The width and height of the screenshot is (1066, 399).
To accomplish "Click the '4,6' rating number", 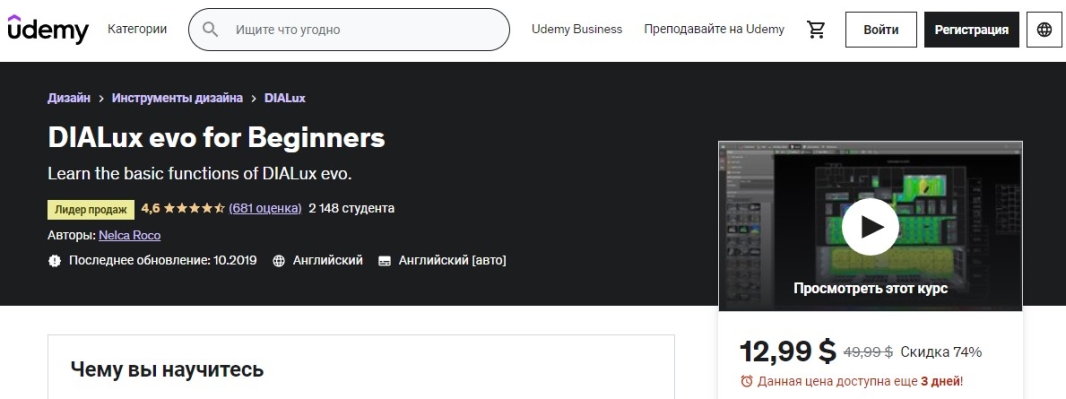I will pyautogui.click(x=150, y=208).
